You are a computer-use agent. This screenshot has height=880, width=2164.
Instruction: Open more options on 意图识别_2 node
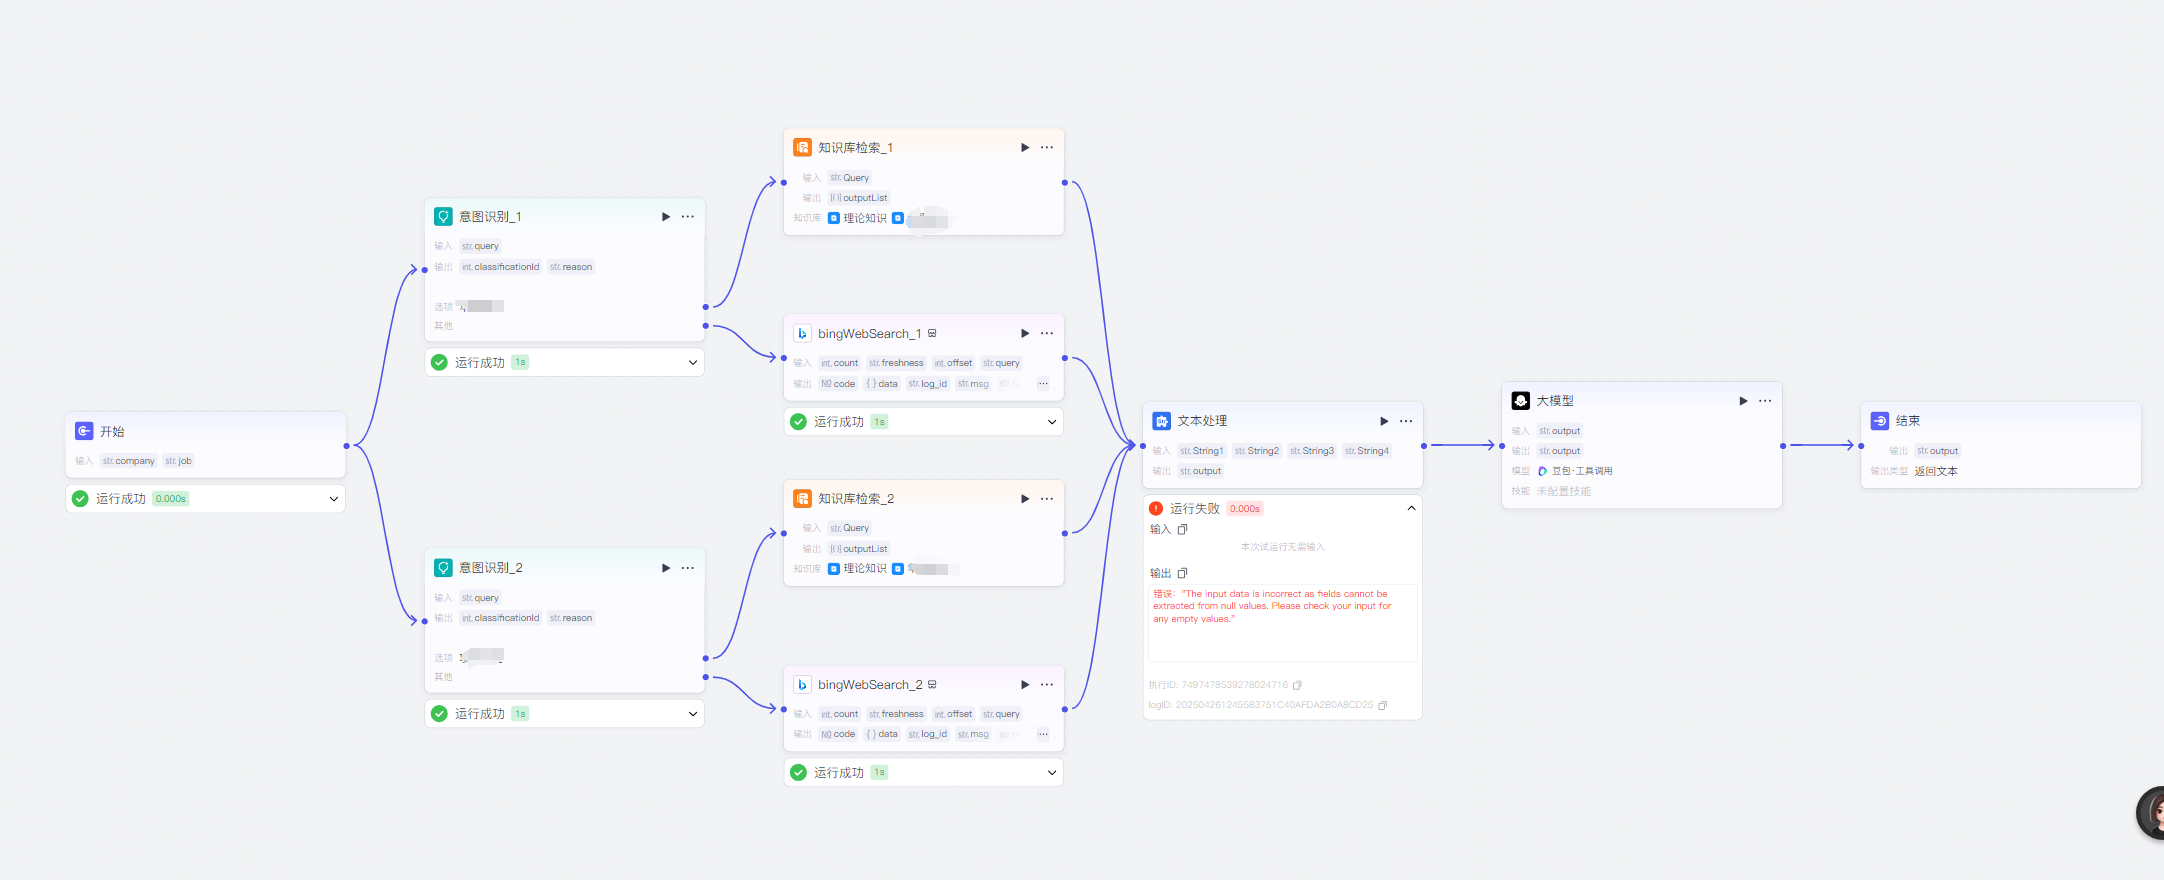point(688,568)
